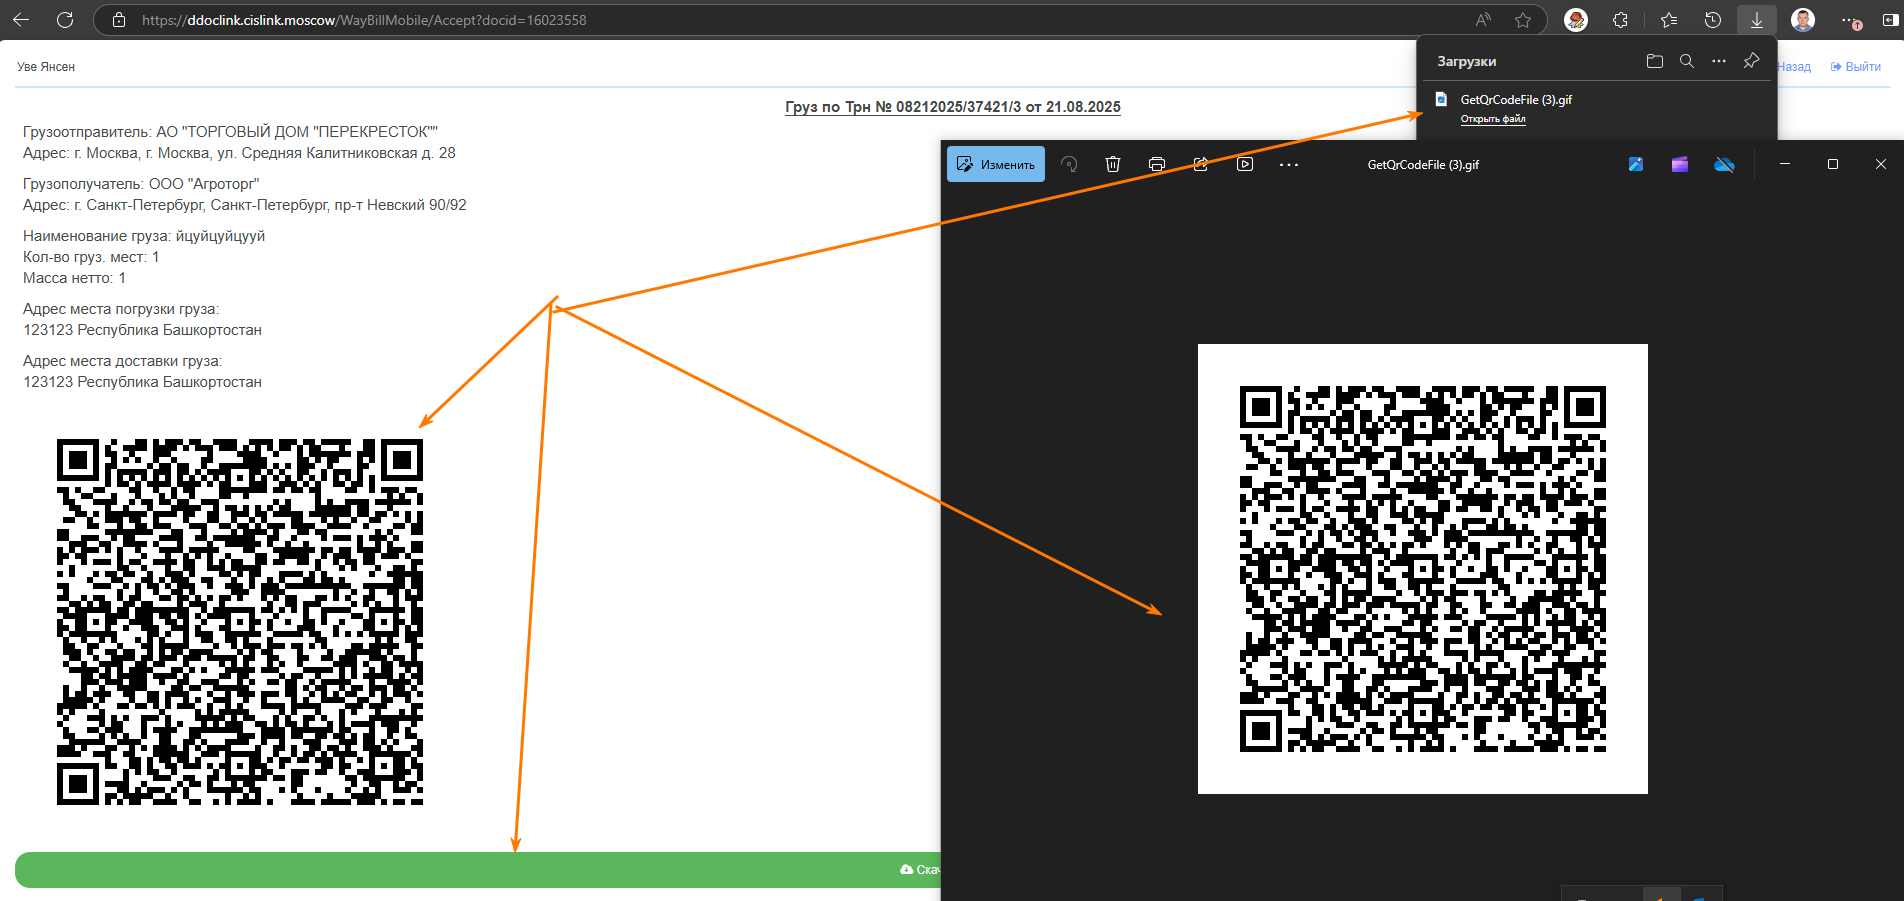Click the 'Груз по Трн № 08212025/37421/3' heading
Screen dimensions: 1904x901
[x=952, y=107]
